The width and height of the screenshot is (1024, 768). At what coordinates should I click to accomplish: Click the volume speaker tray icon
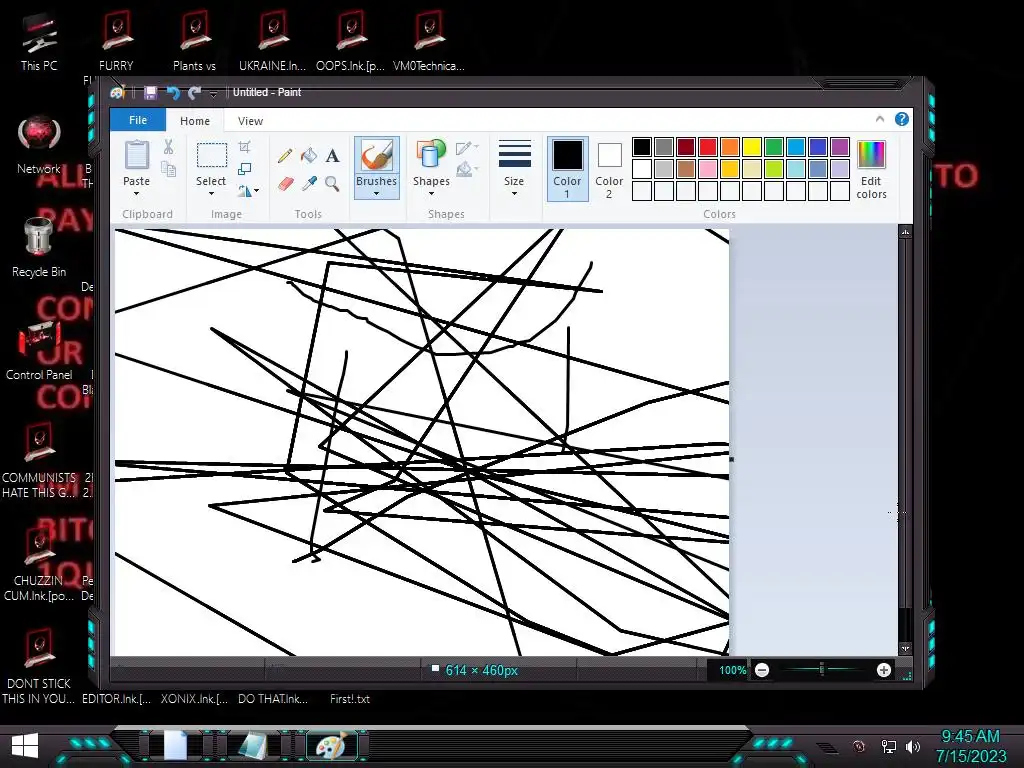pos(912,746)
